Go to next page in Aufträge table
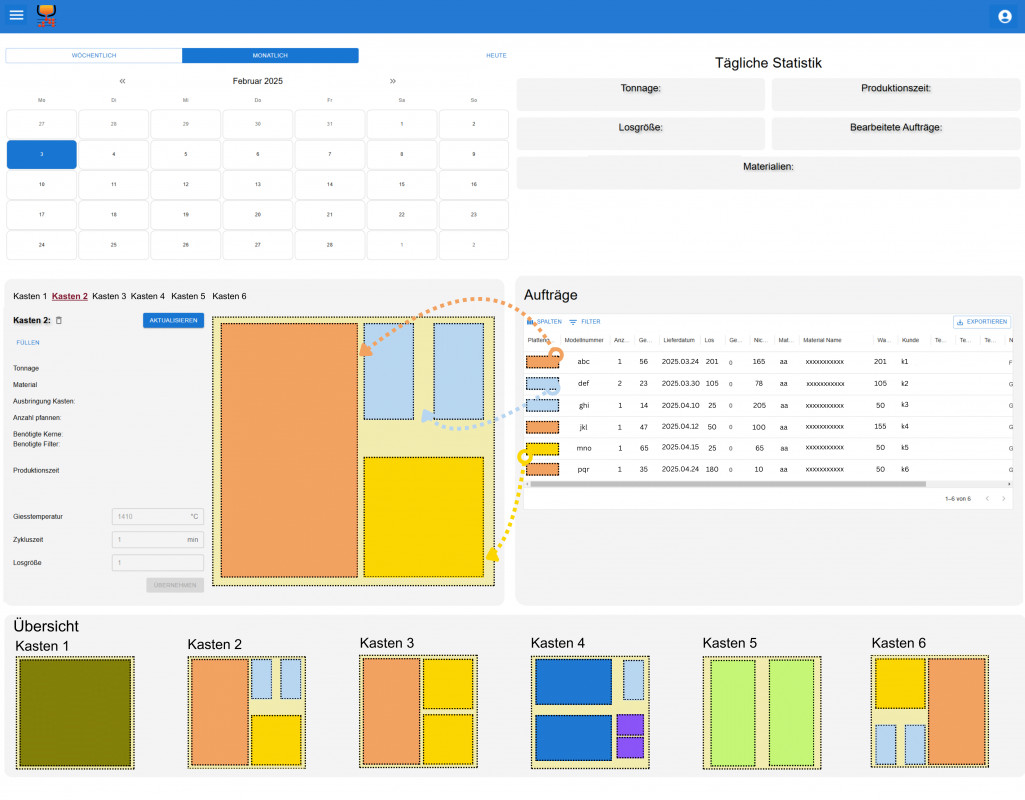 click(1003, 499)
